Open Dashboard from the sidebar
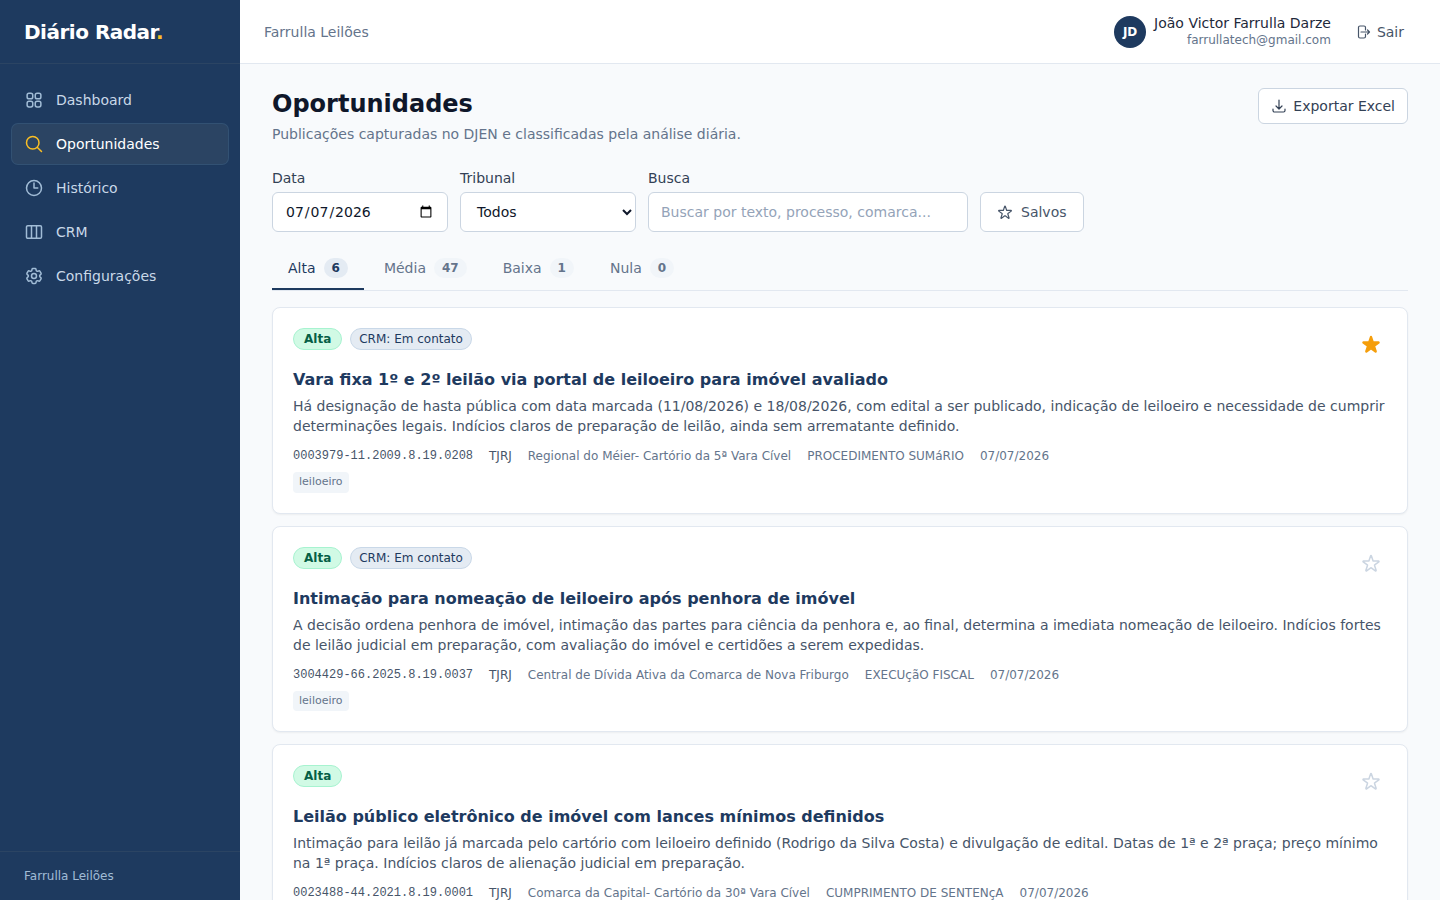 point(120,100)
